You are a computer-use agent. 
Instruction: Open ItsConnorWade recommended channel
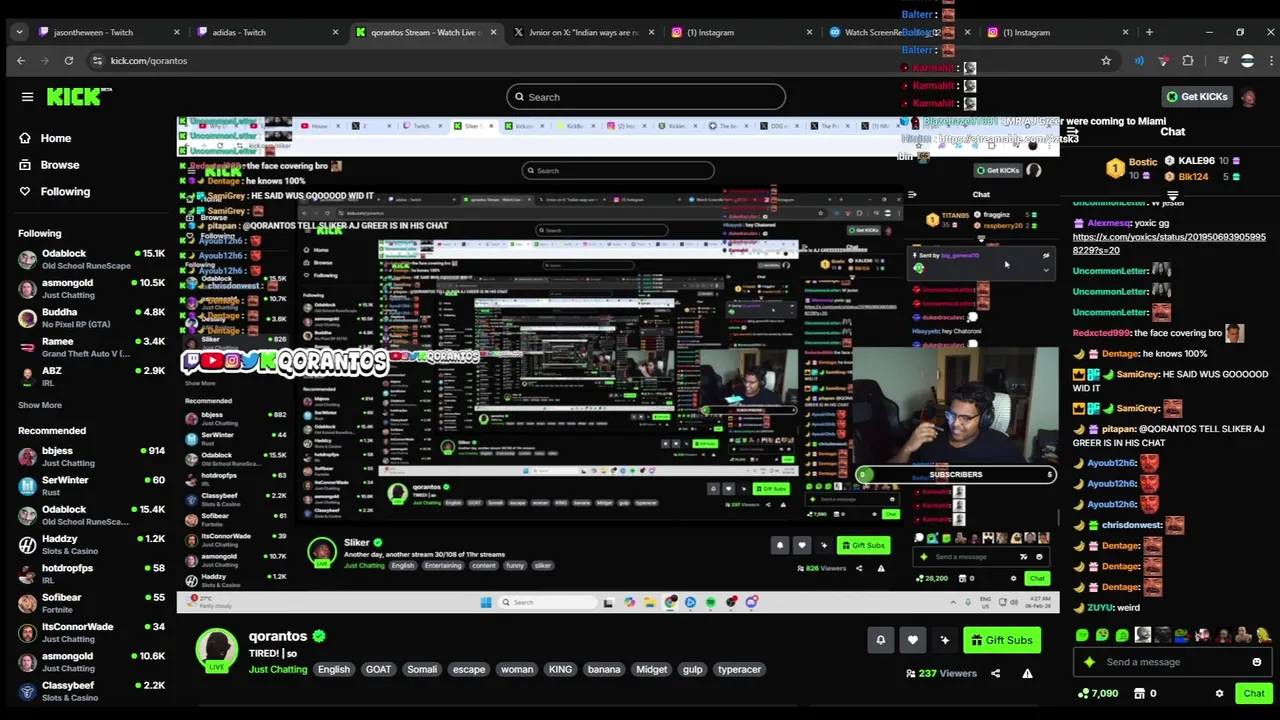click(91, 632)
